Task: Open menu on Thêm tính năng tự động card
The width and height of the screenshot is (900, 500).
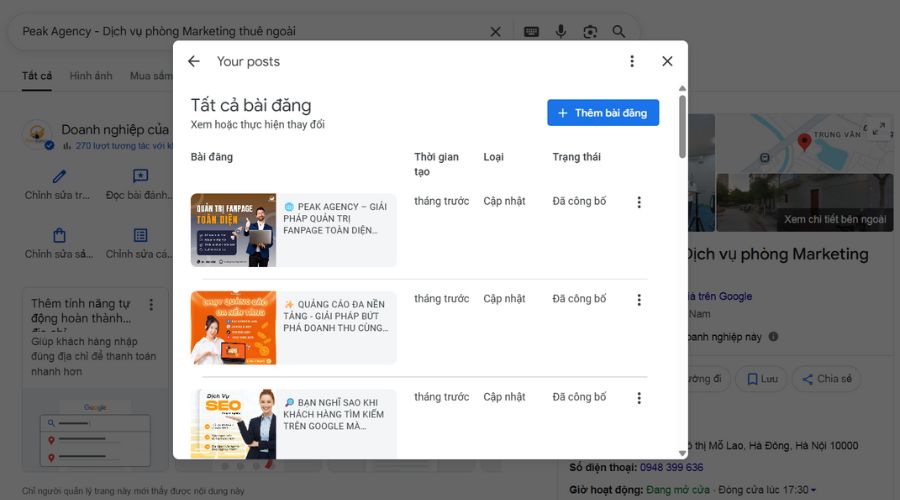Action: coord(151,304)
